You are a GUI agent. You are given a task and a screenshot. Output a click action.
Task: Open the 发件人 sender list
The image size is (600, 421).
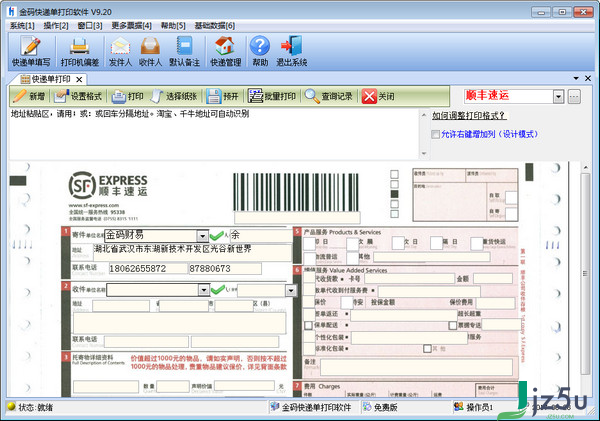tap(121, 51)
